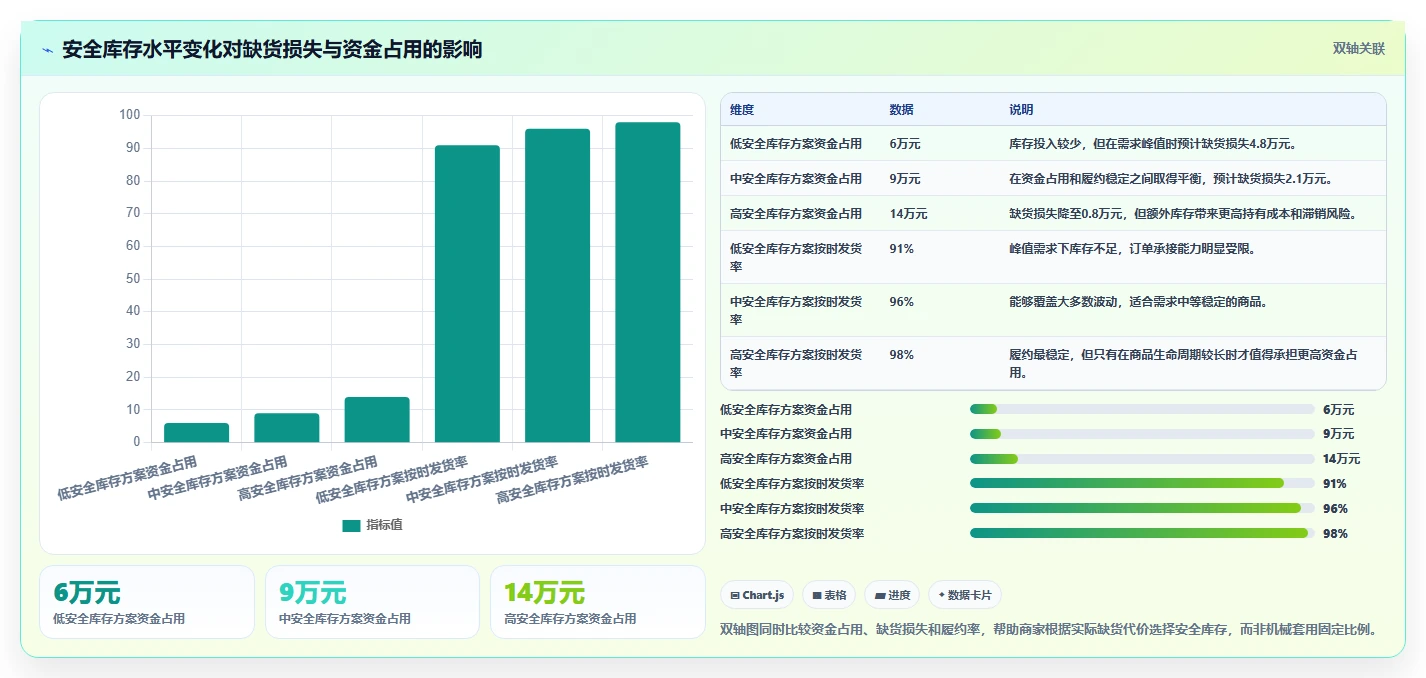Click the 低安全库存方案按时发货率 chart bar
Viewport: 1426px width, 678px height.
467,293
